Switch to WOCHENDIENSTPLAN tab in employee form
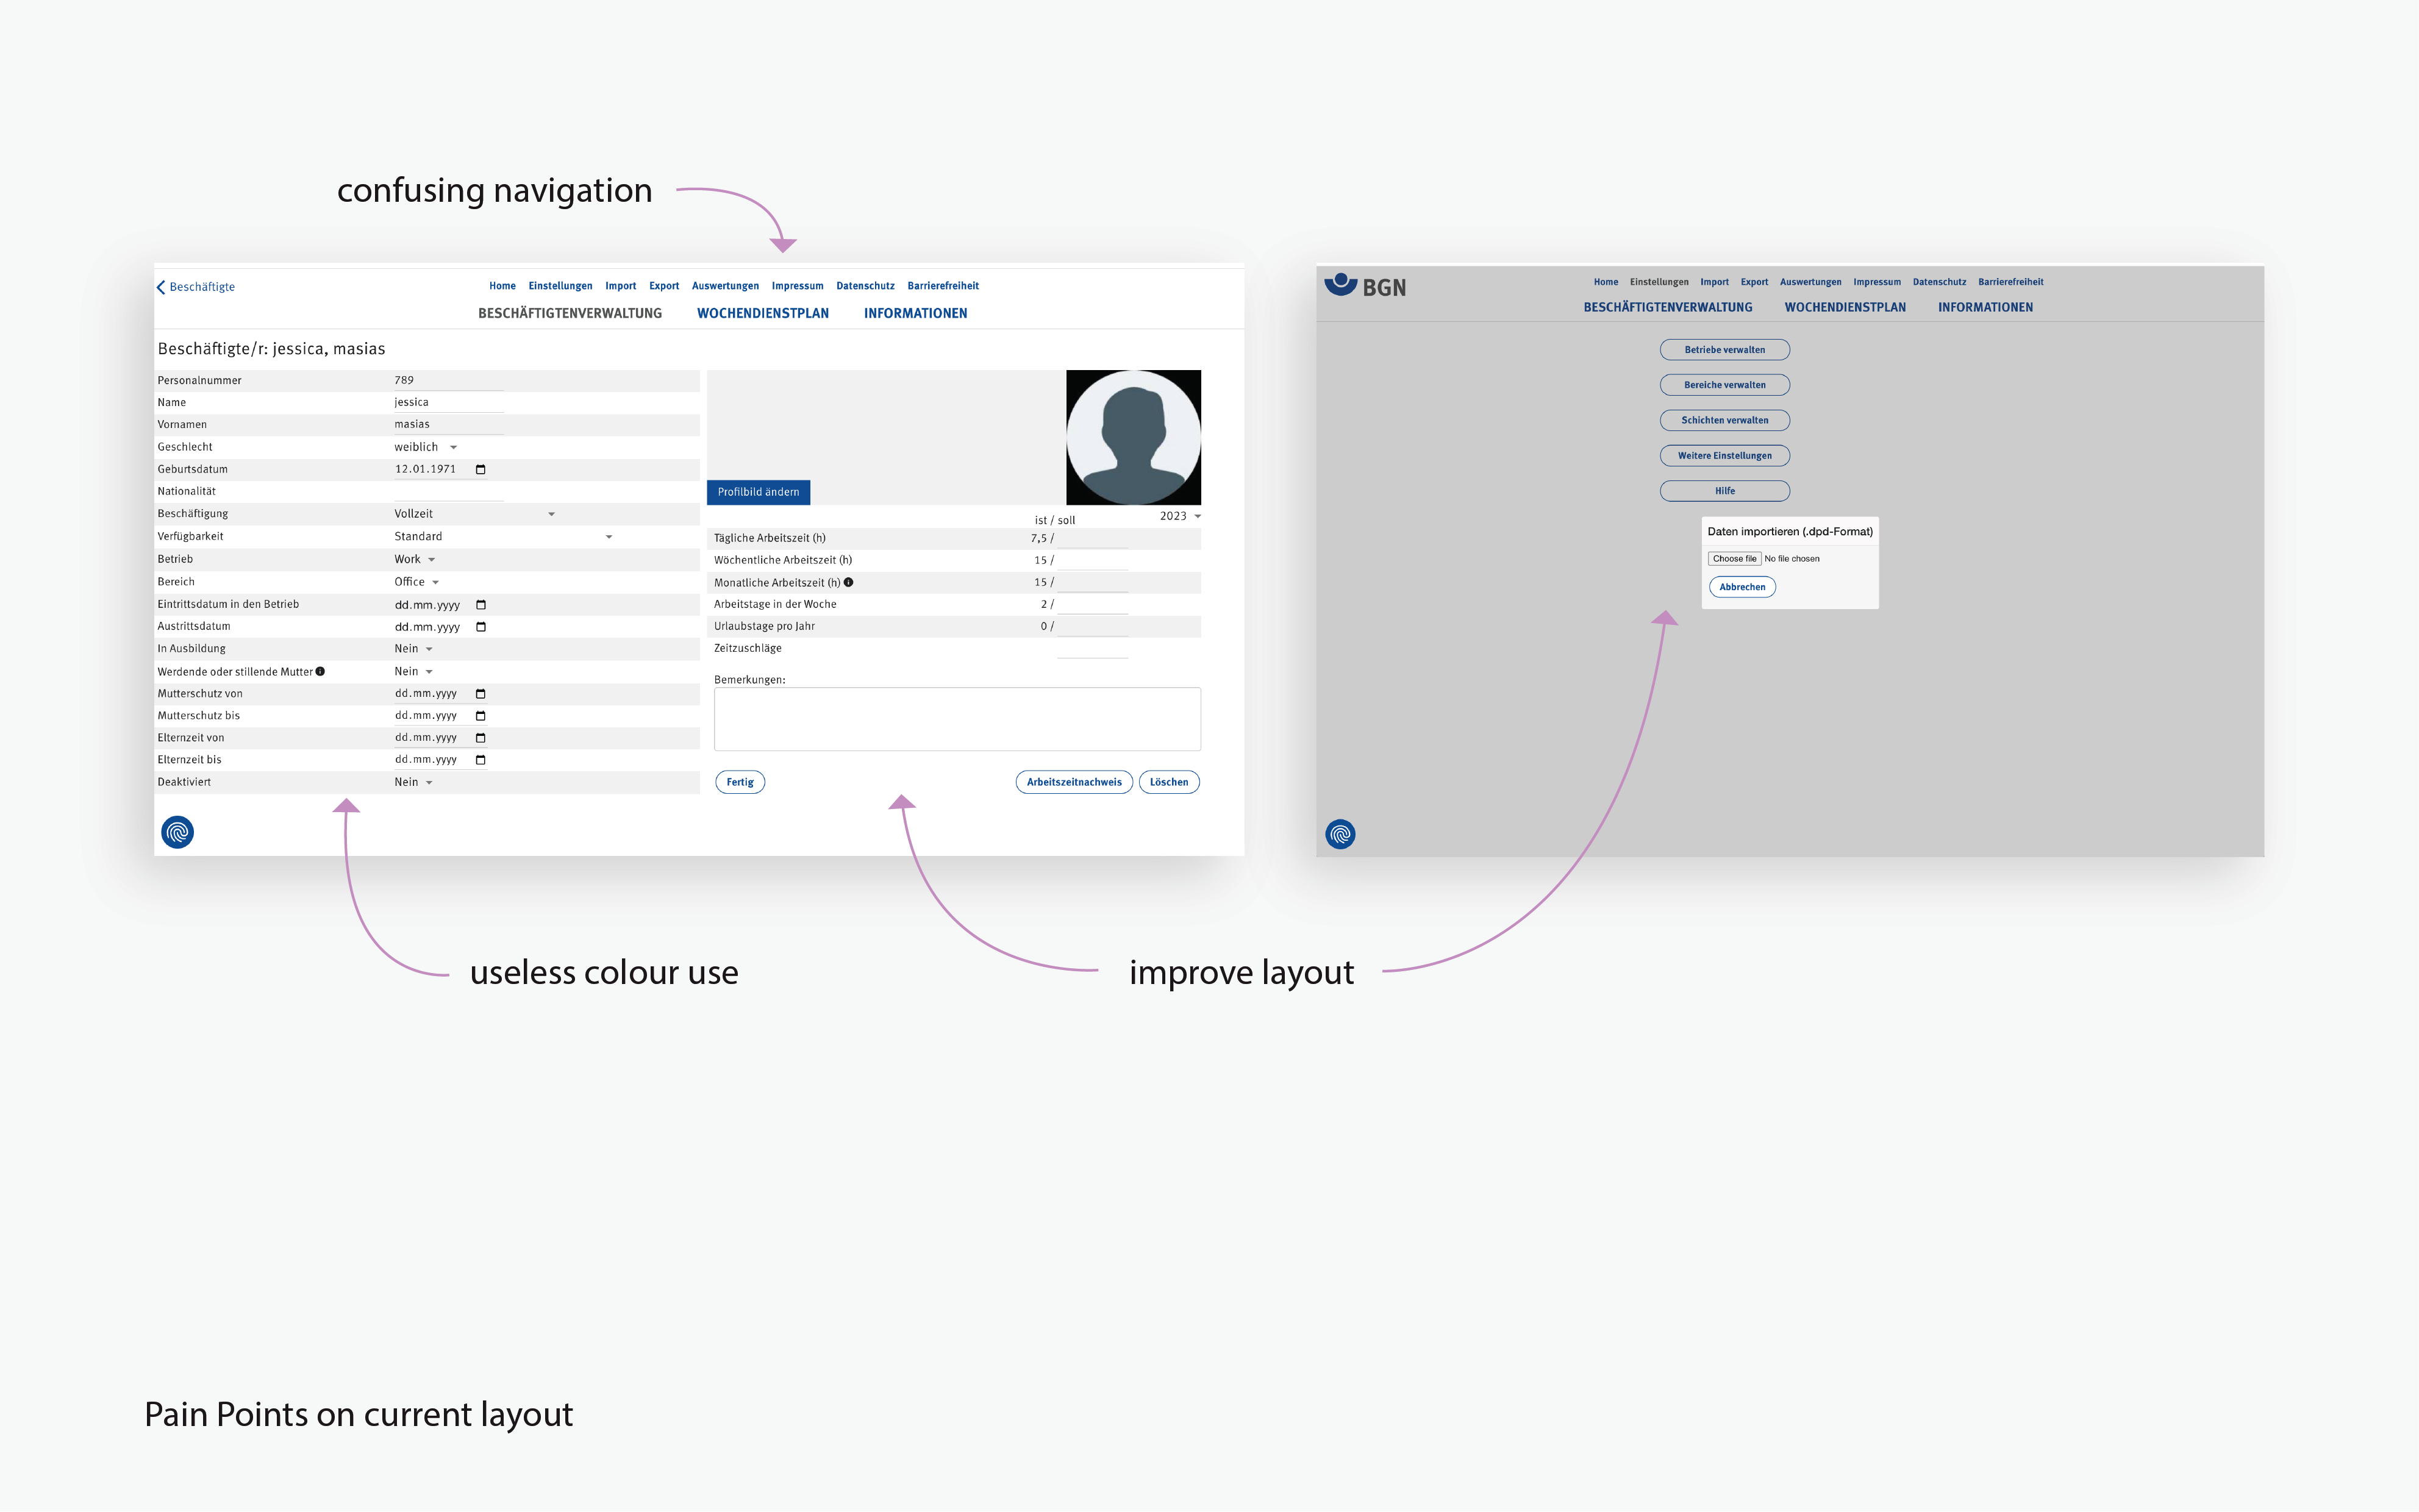 (x=763, y=313)
